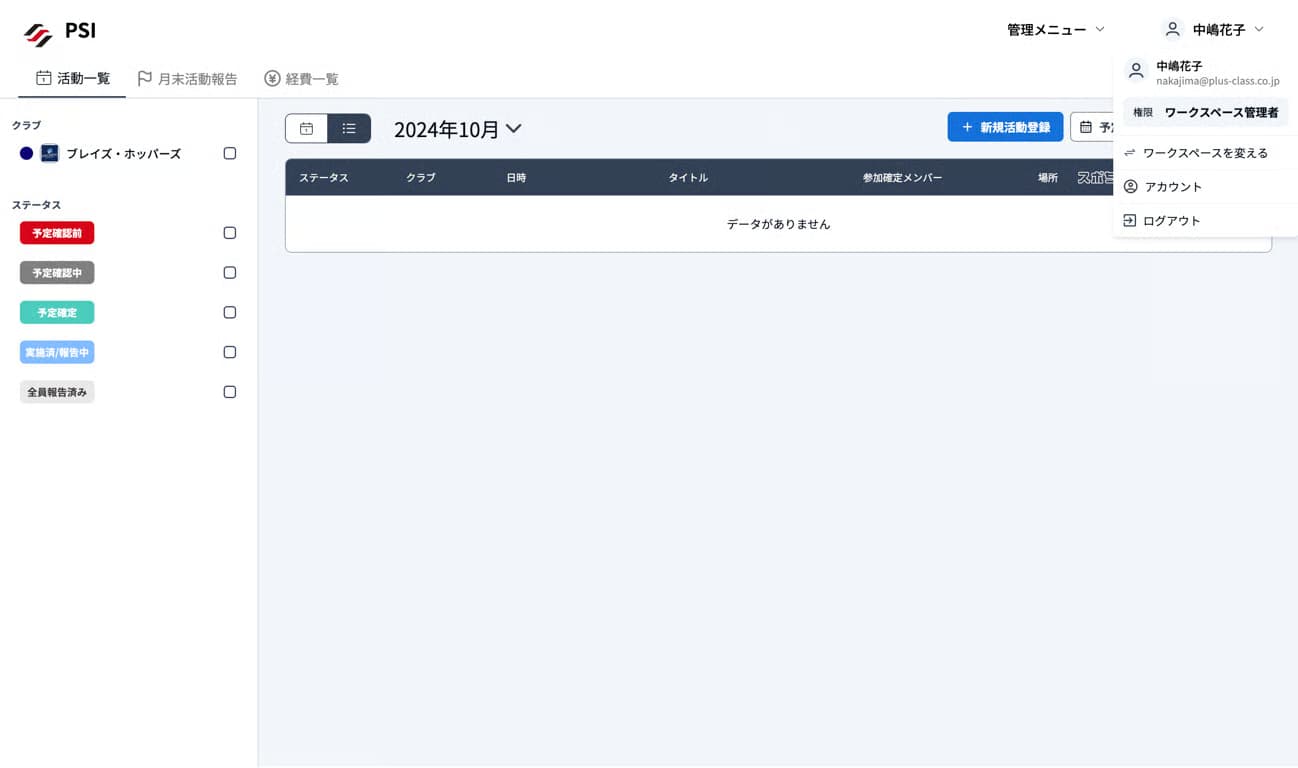Click the ログアウト exit icon
Image resolution: width=1298 pixels, height=768 pixels.
[1130, 221]
